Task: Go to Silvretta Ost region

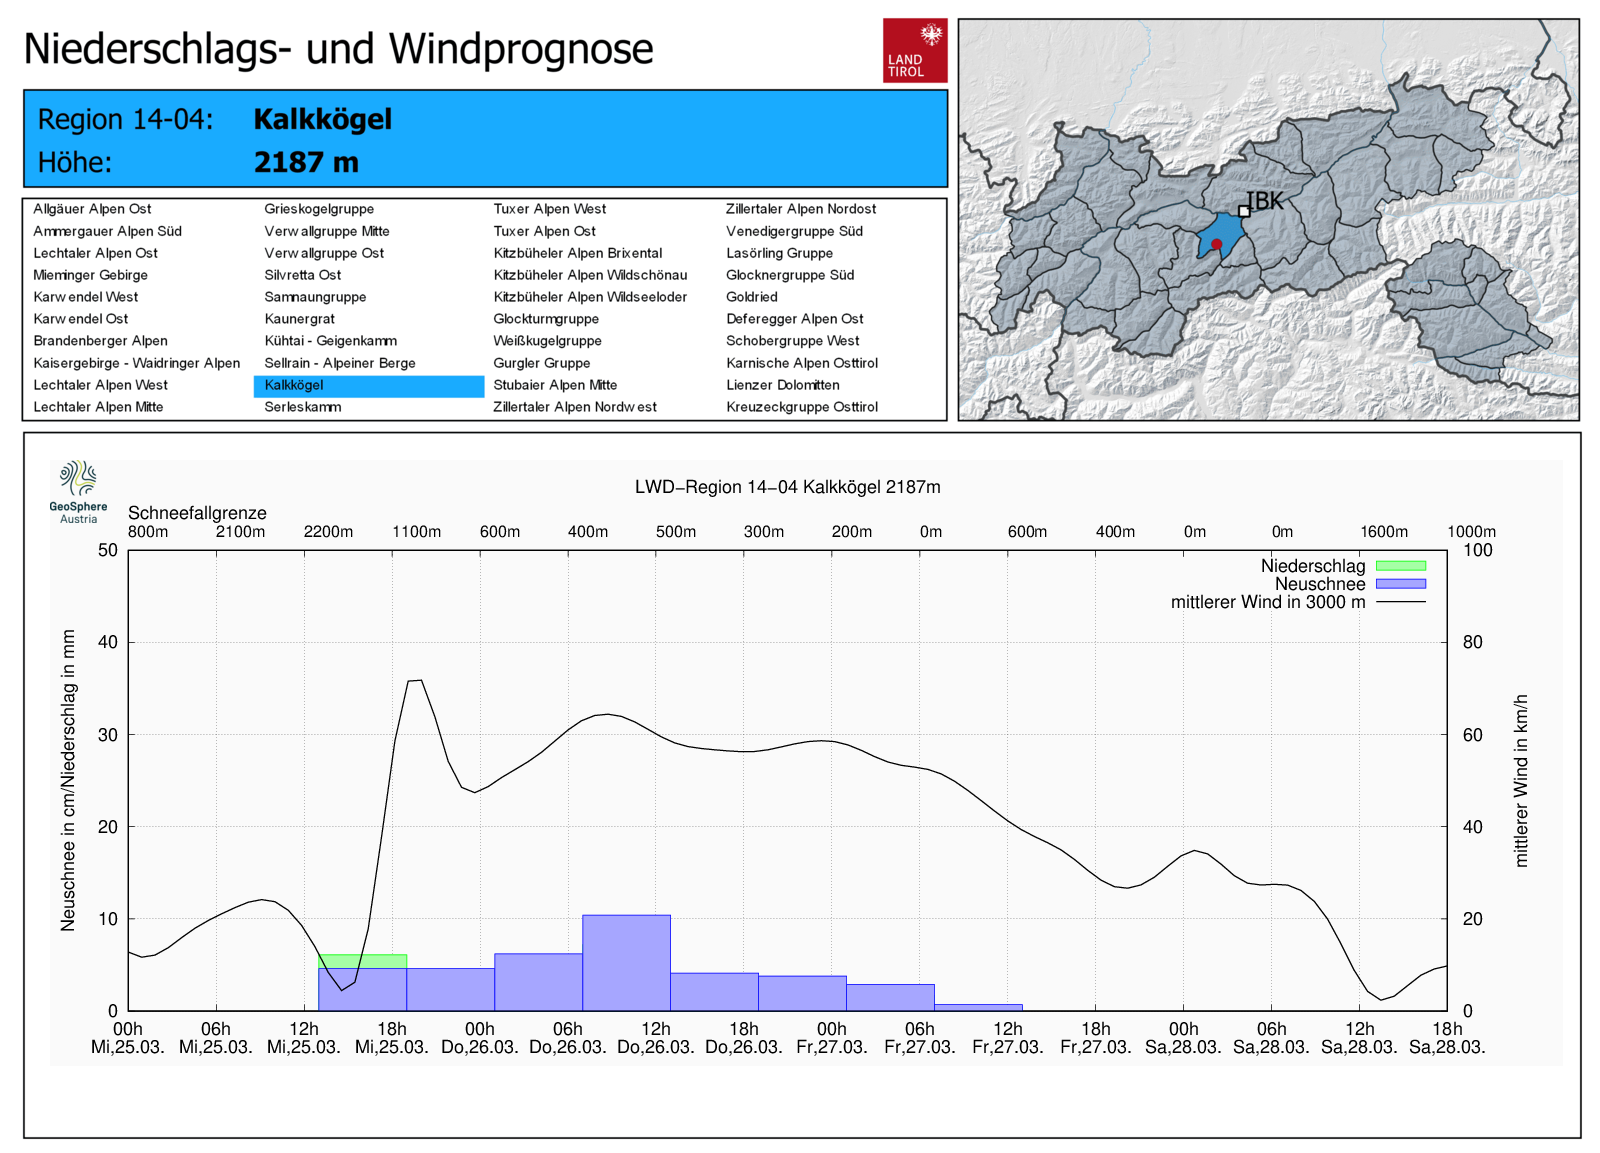Action: [x=303, y=275]
